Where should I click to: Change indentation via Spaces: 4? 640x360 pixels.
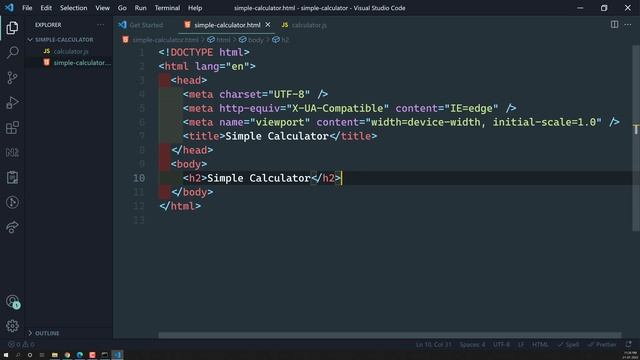pyautogui.click(x=472, y=344)
